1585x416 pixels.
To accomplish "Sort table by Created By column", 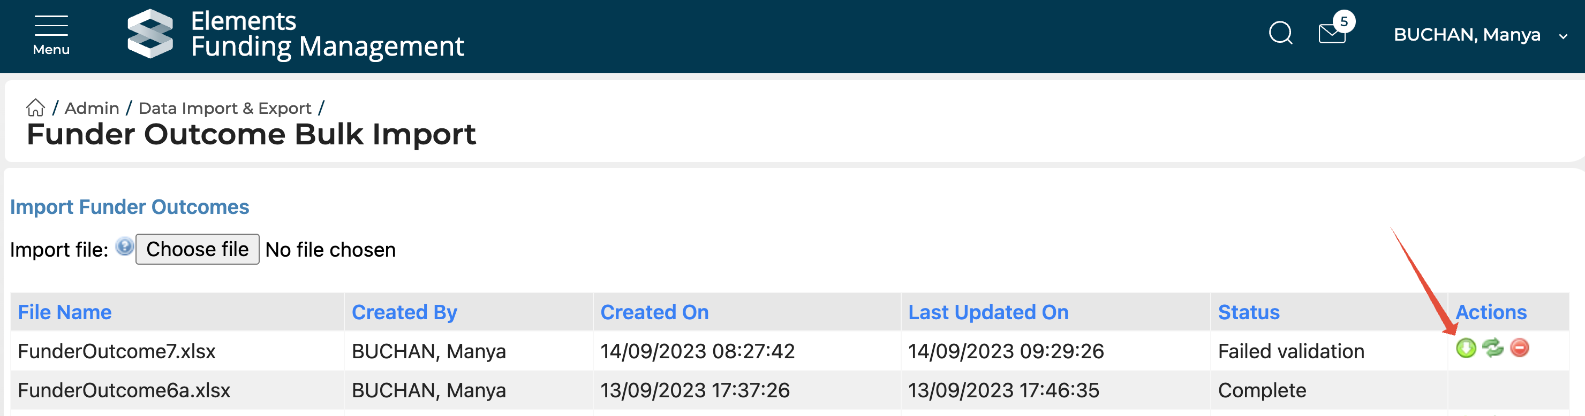I will coord(404,312).
